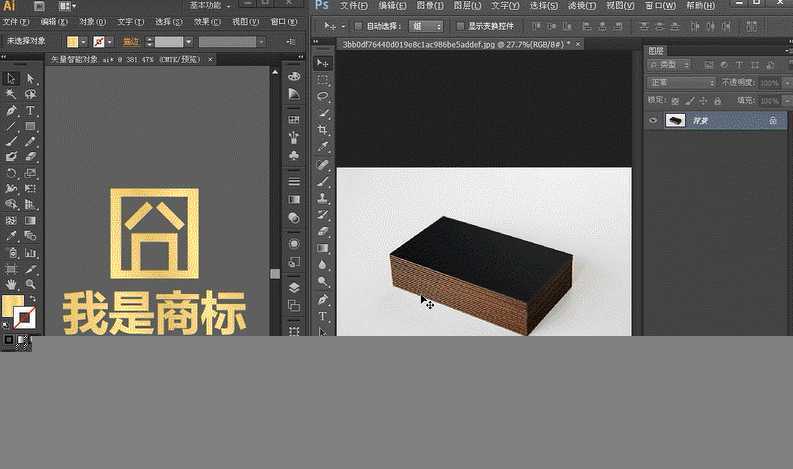Toggle lock all padlock in Layers panel

coord(717,101)
